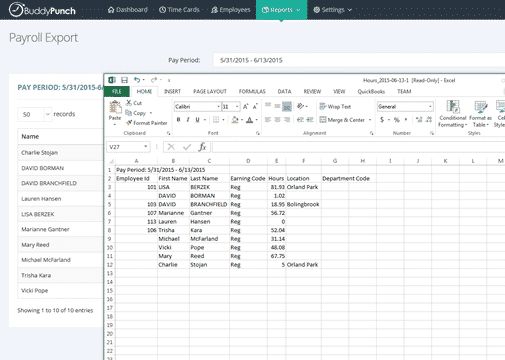Open the QuickBooks ribbon tab
This screenshot has width=505, height=360.
(x=371, y=91)
